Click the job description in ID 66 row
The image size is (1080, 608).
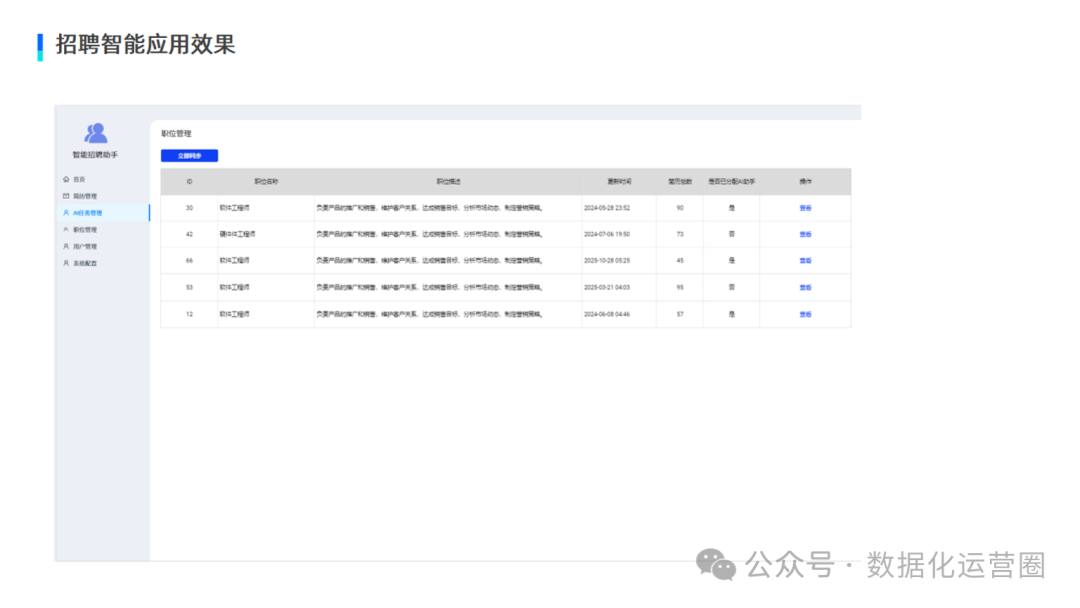[x=430, y=261]
